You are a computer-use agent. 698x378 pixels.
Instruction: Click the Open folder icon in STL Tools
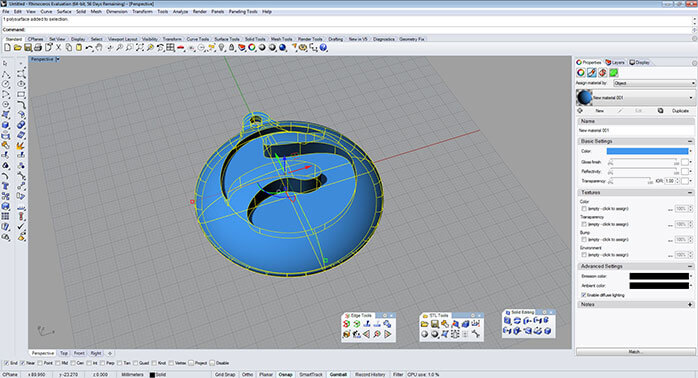tap(425, 324)
